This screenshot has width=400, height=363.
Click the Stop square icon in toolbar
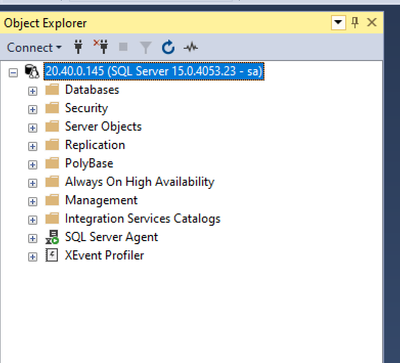pyautogui.click(x=123, y=47)
